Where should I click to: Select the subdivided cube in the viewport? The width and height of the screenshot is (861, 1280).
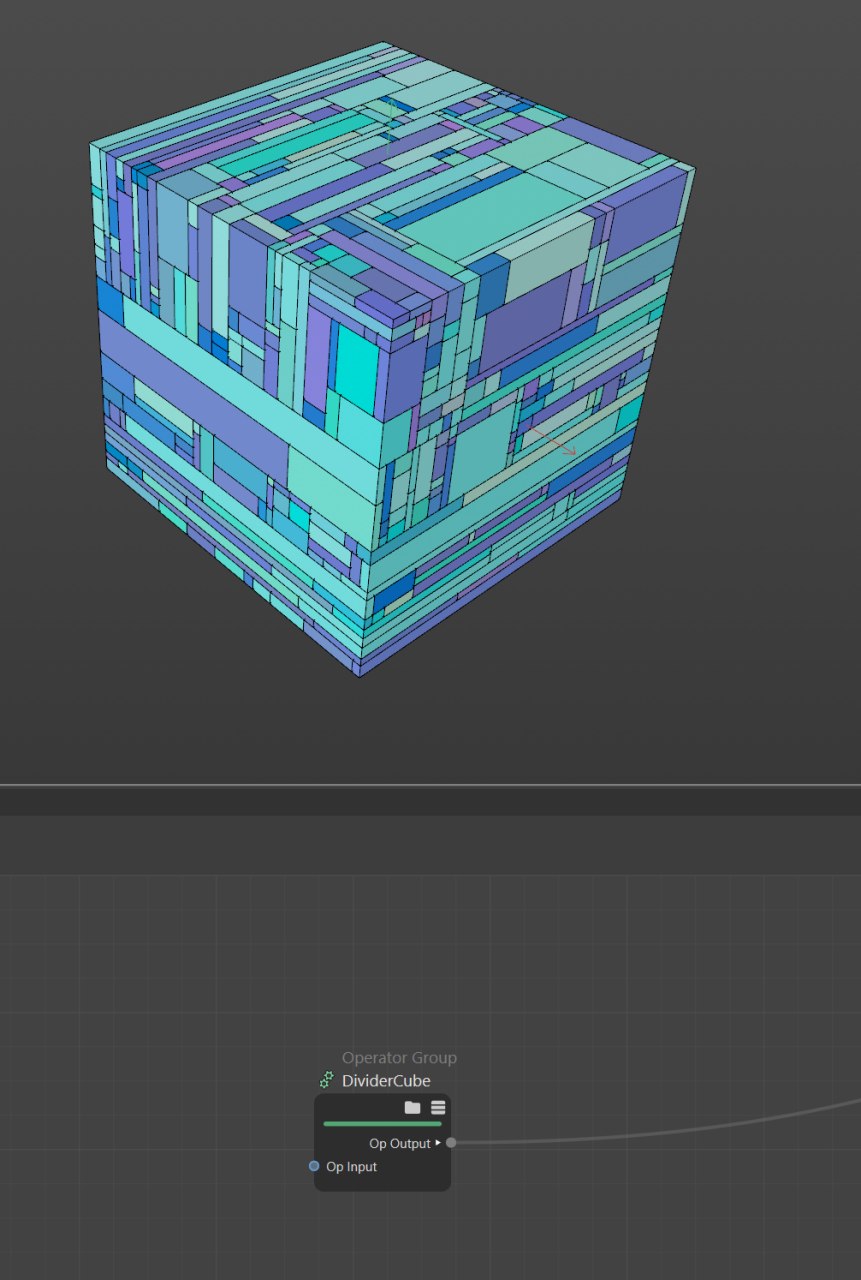390,358
